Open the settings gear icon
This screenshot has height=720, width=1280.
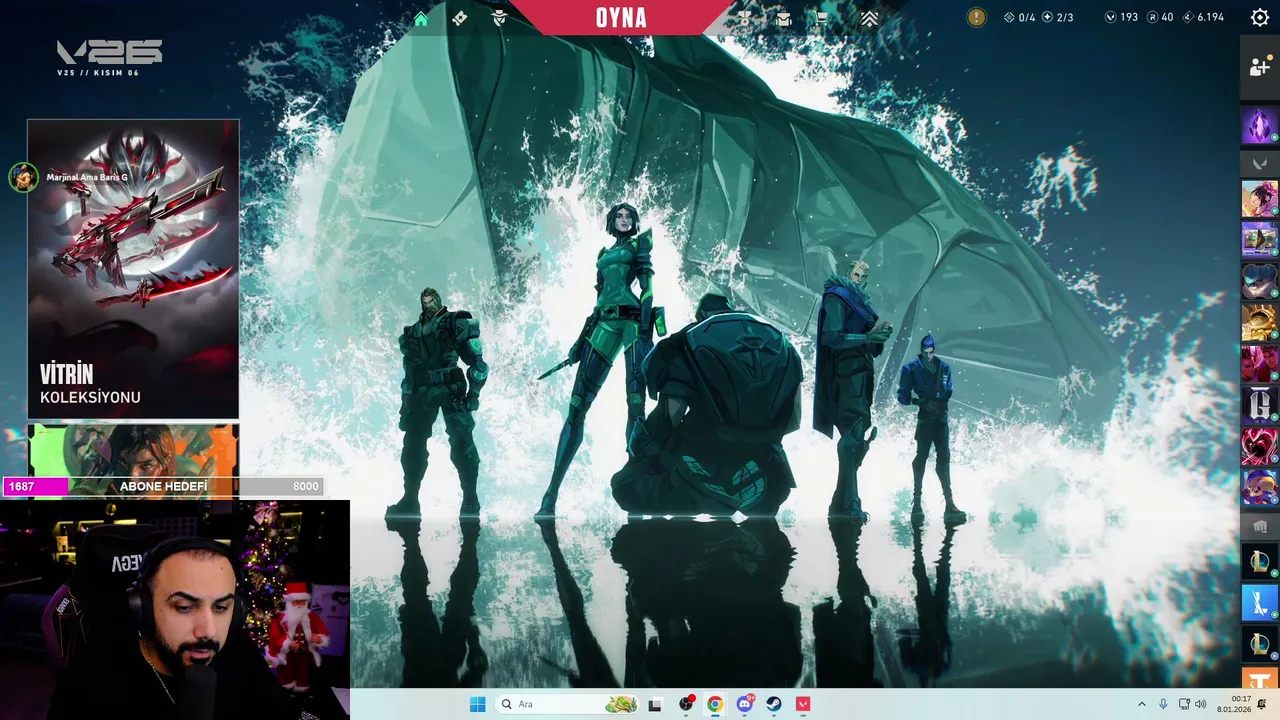[x=1260, y=17]
